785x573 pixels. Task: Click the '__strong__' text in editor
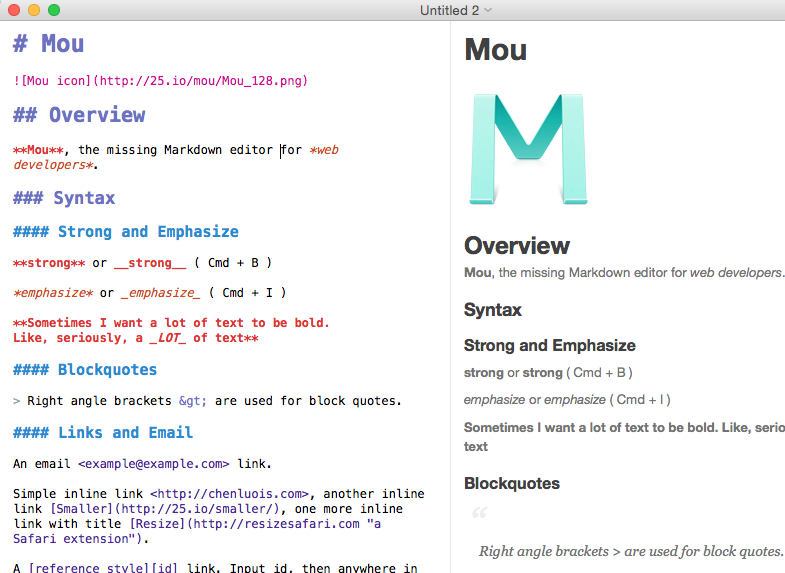150,263
